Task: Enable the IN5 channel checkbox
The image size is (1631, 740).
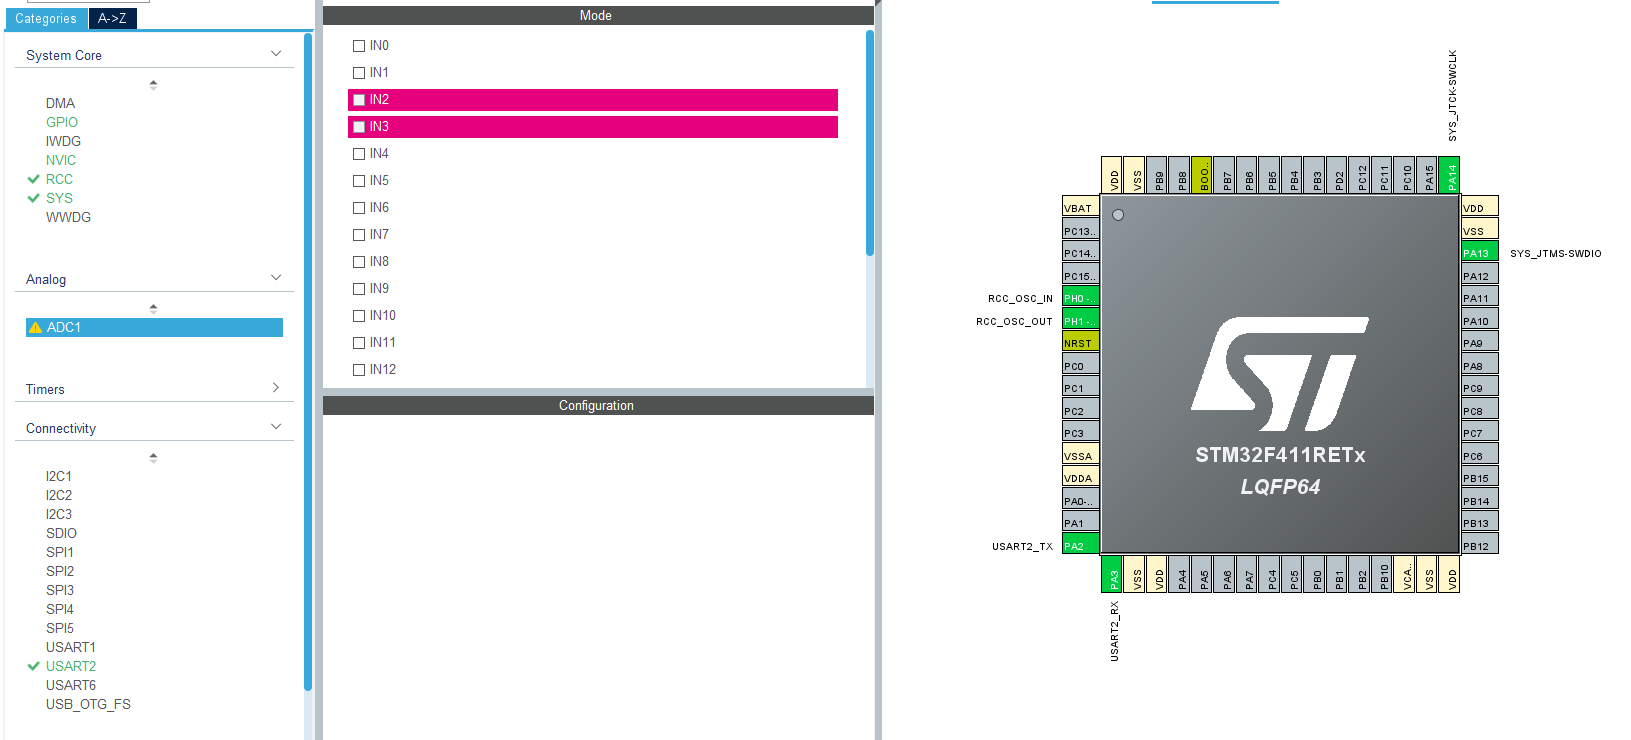Action: point(359,181)
